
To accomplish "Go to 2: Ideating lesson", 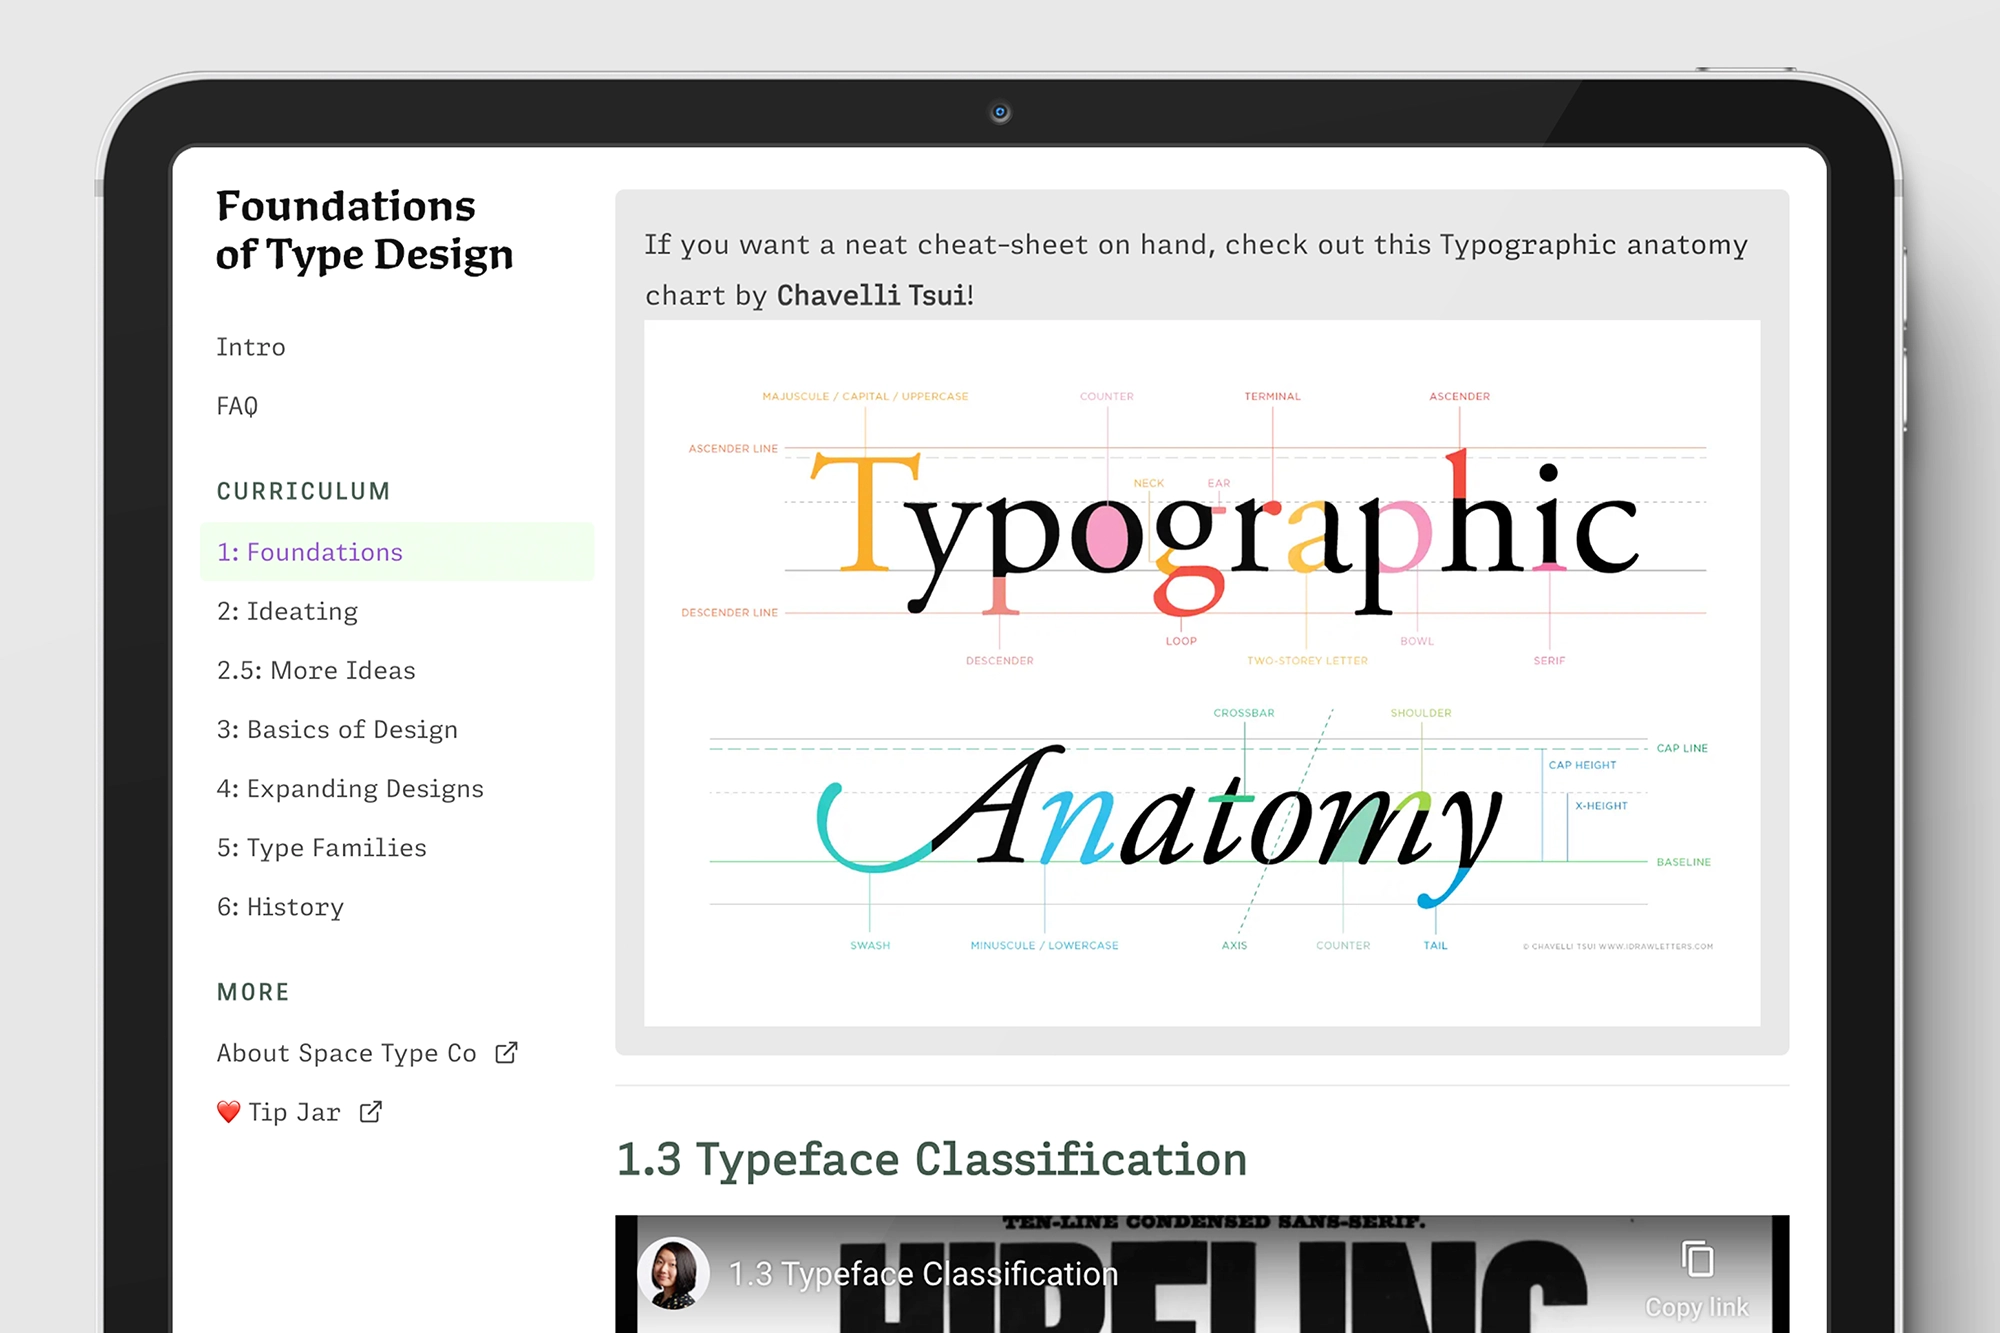I will 287,611.
